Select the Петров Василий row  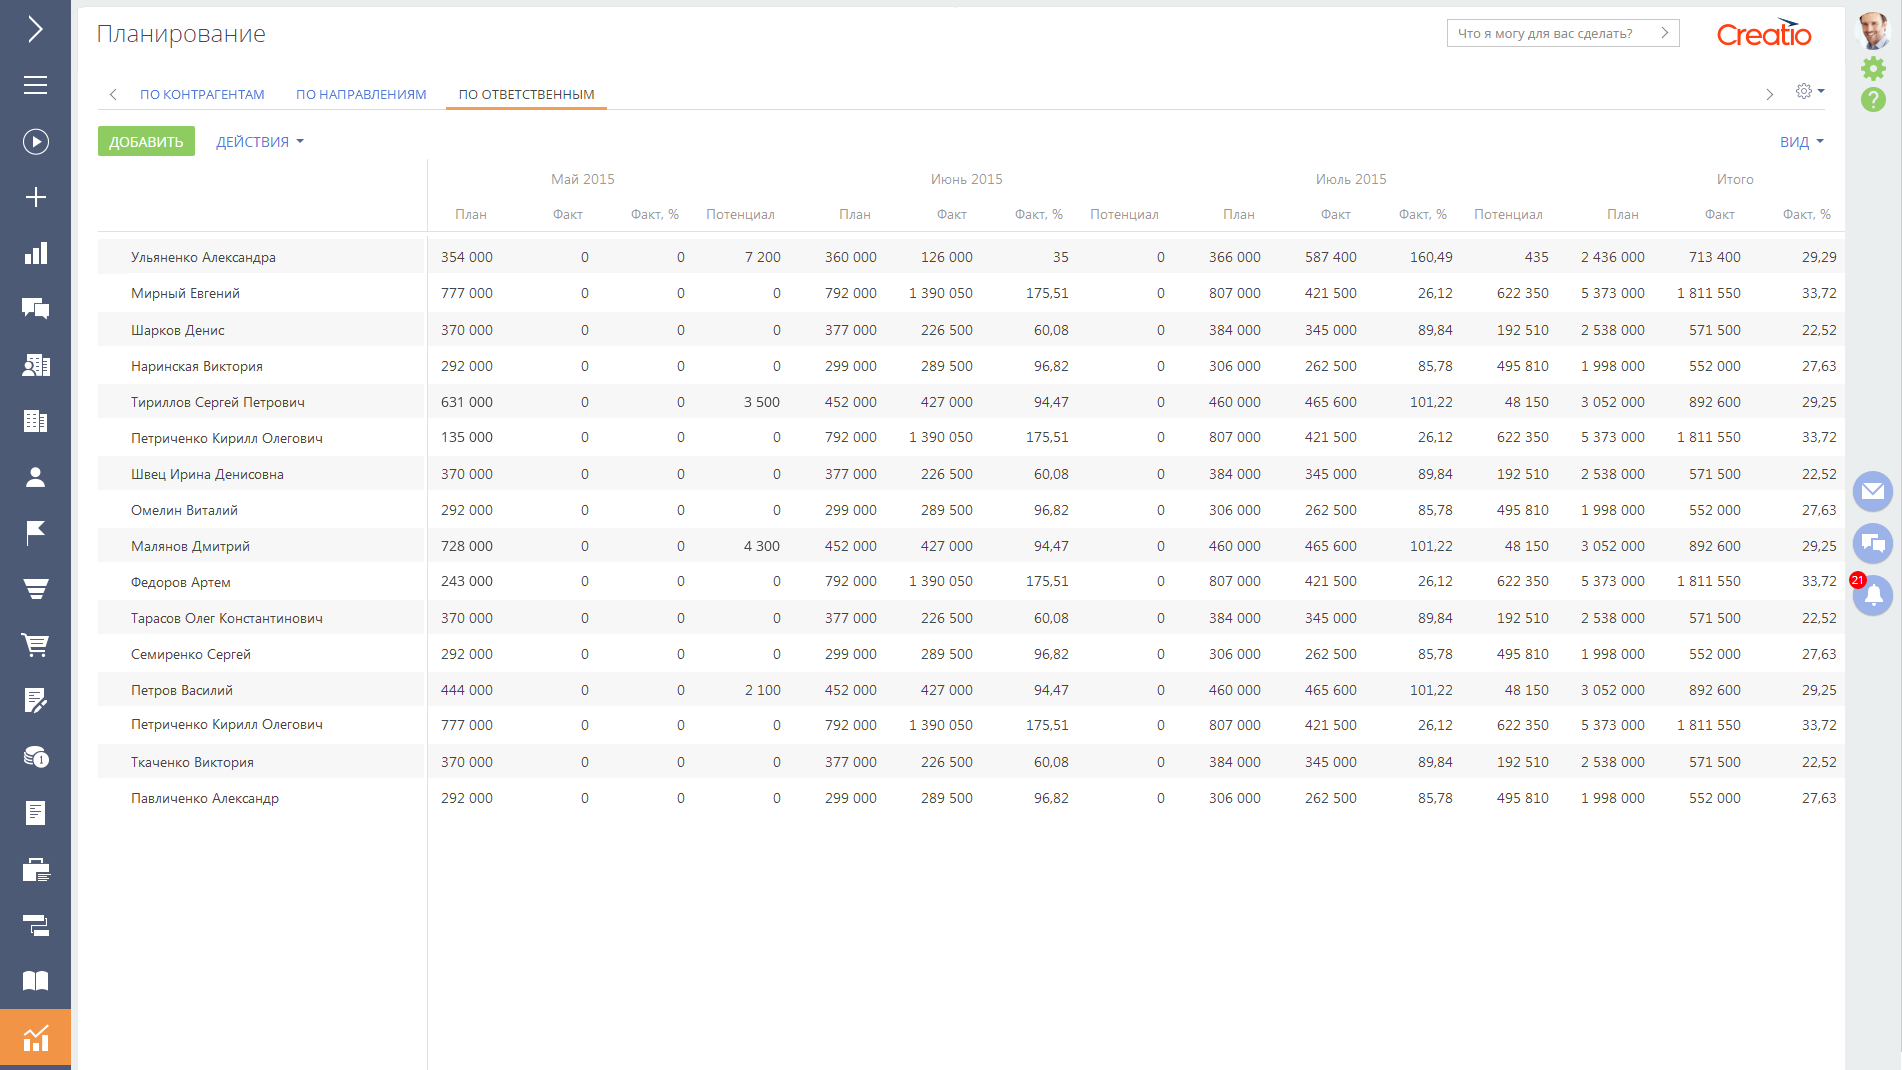point(970,690)
